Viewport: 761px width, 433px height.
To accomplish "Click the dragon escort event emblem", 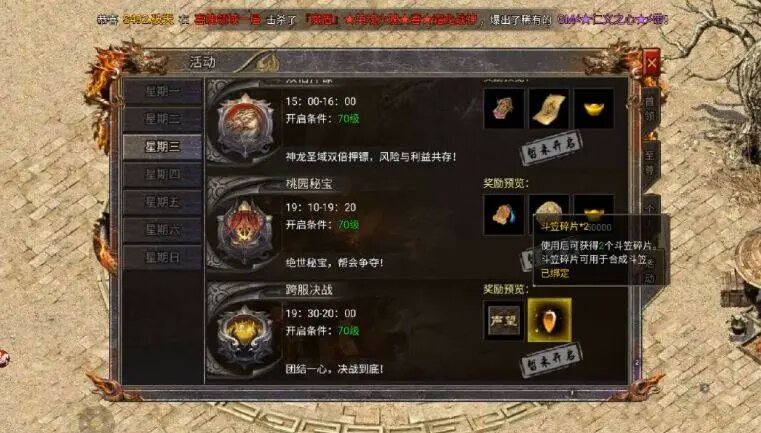I will tap(245, 125).
